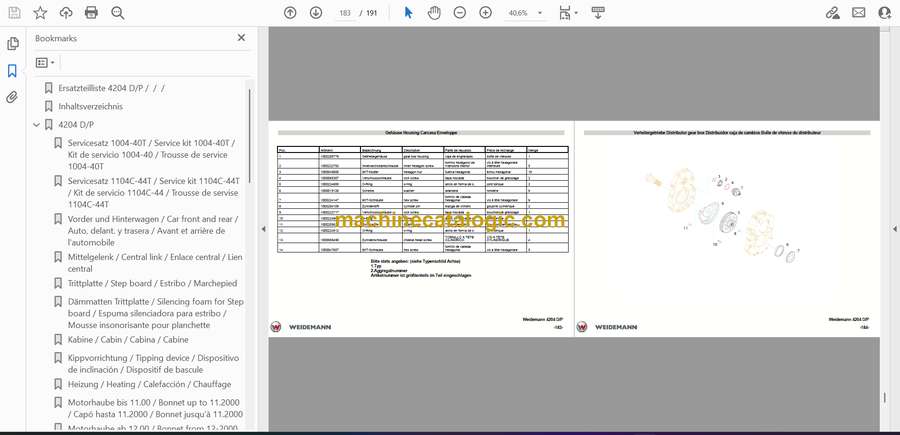The image size is (900, 435).
Task: Click the Save file icon
Action: tap(14, 13)
